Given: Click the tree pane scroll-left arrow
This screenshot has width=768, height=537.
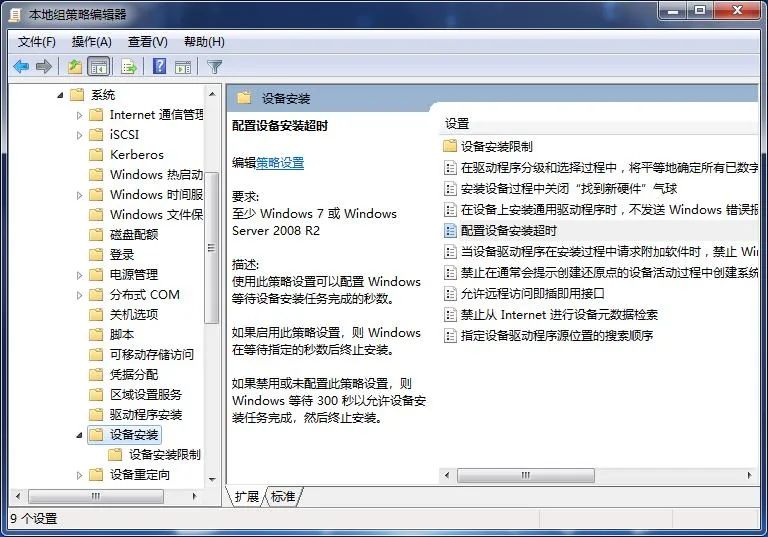Looking at the screenshot, I should pyautogui.click(x=18, y=496).
